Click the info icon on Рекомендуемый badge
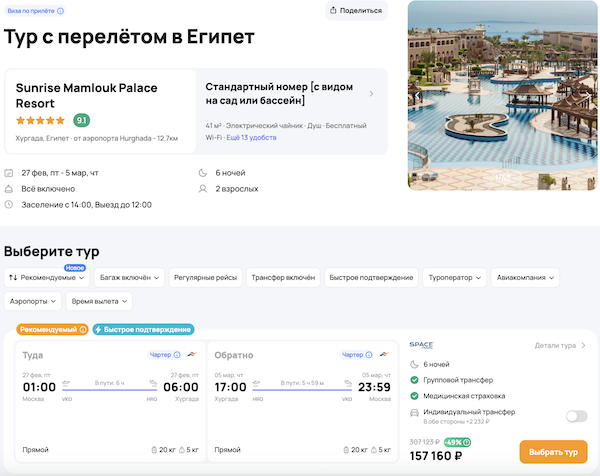The height and width of the screenshot is (476, 600). point(83,329)
